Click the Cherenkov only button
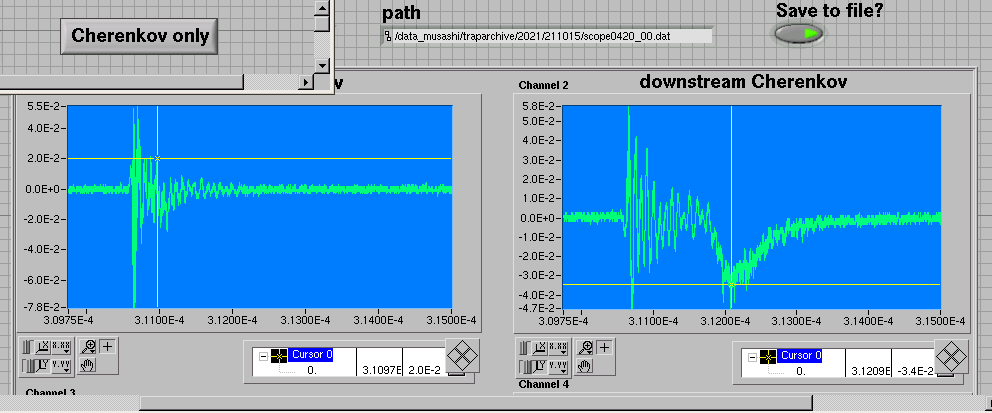992x413 pixels. (139, 36)
